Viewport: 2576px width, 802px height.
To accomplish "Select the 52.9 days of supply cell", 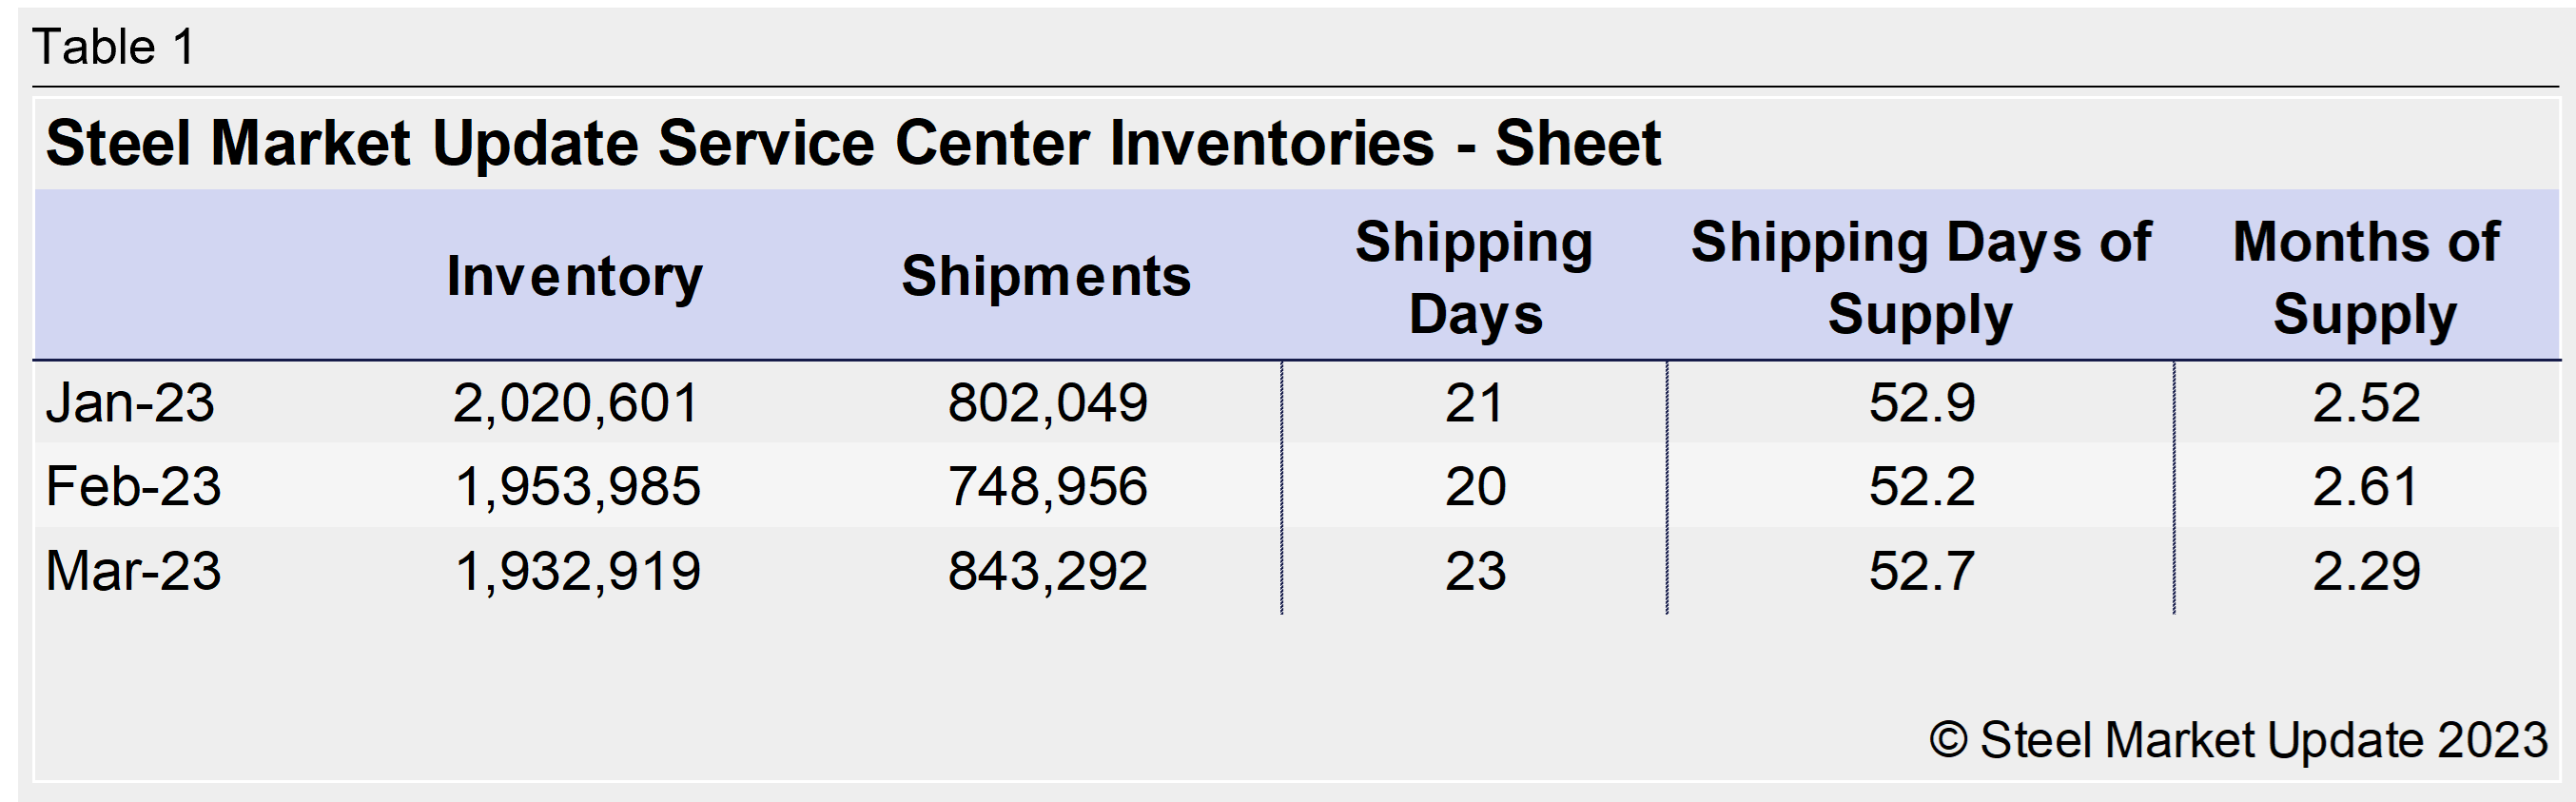I will (1922, 403).
